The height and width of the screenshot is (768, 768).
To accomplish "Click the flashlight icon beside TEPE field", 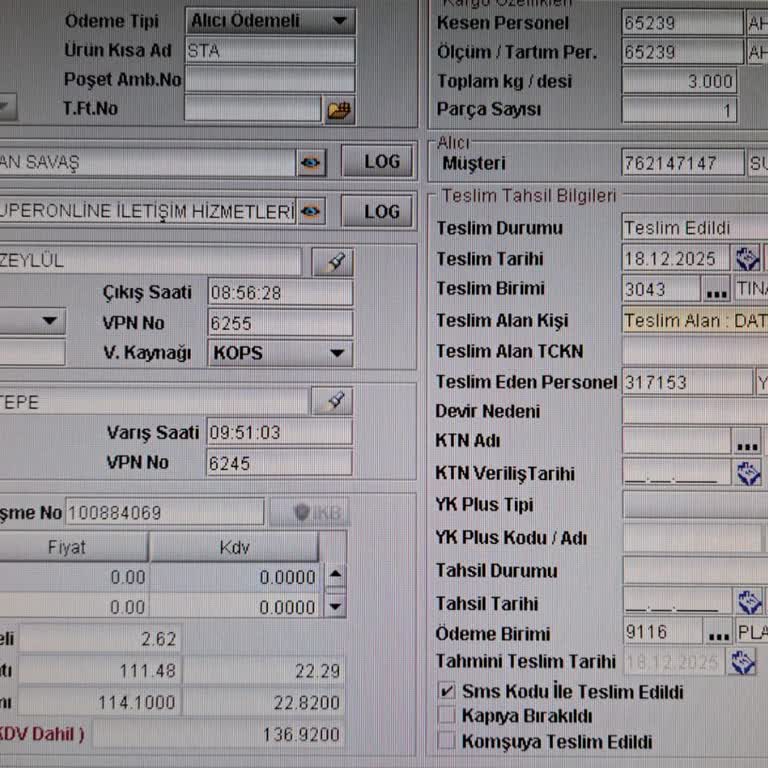I will point(333,402).
